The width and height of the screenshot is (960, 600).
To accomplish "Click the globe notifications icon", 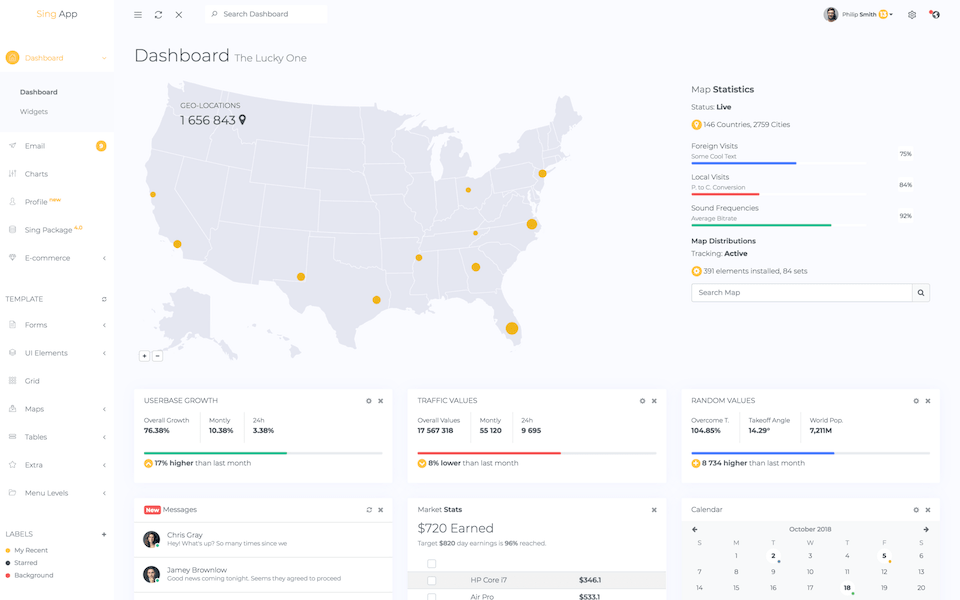I will (x=933, y=15).
